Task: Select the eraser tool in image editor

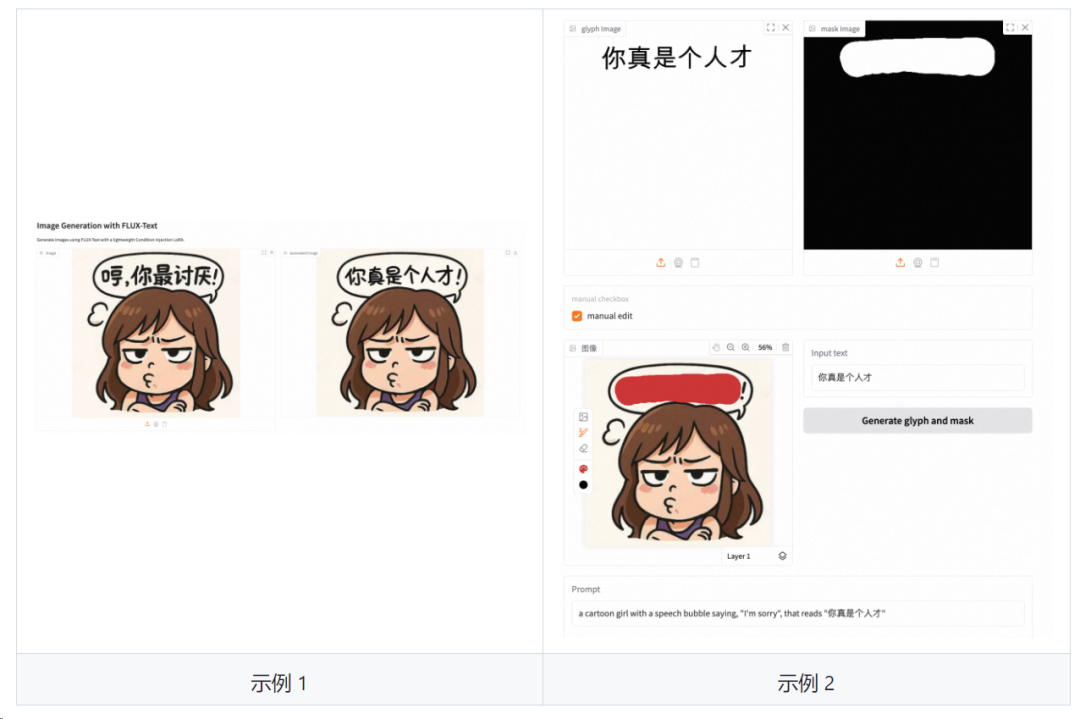Action: 583,448
